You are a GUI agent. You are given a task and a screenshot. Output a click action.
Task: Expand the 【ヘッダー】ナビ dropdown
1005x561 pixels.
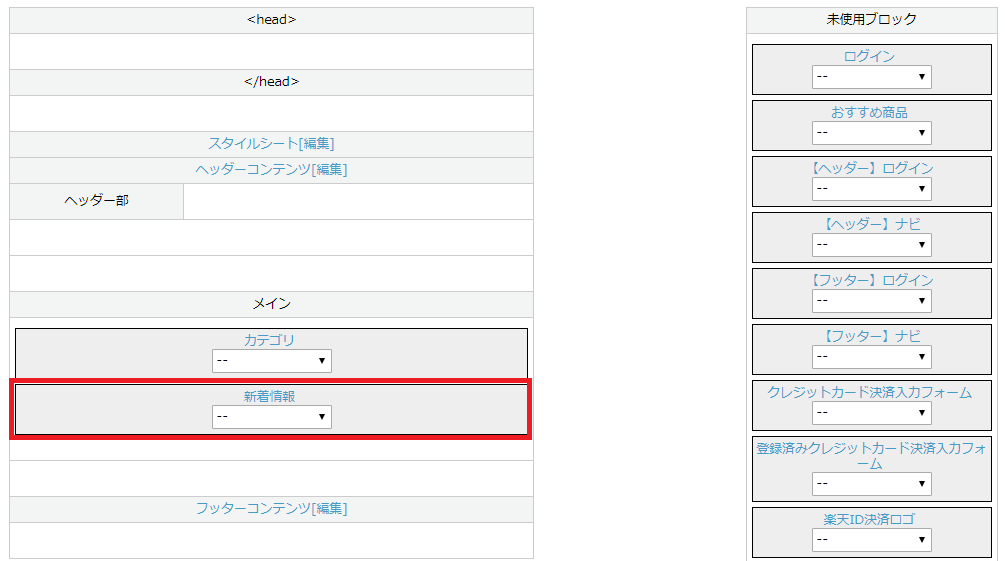pos(871,245)
